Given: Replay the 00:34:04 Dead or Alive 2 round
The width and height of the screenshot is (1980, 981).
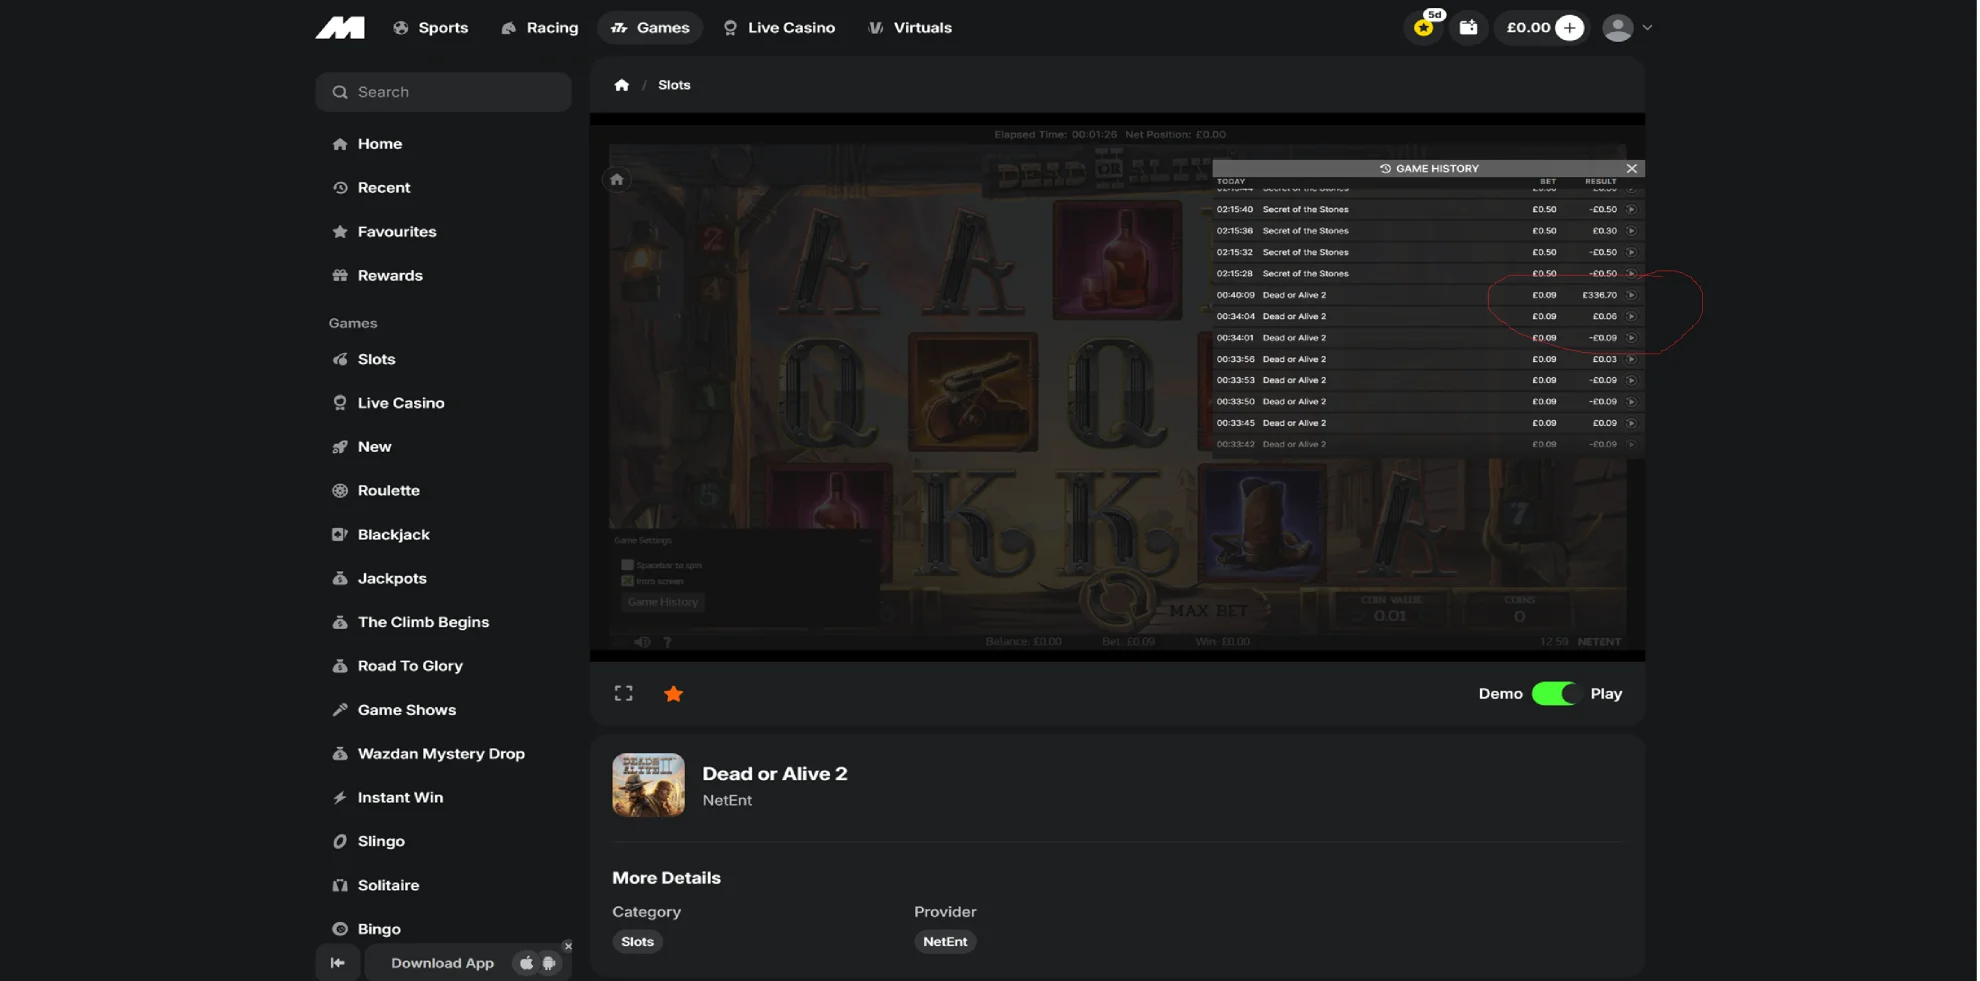Looking at the screenshot, I should pyautogui.click(x=1631, y=317).
